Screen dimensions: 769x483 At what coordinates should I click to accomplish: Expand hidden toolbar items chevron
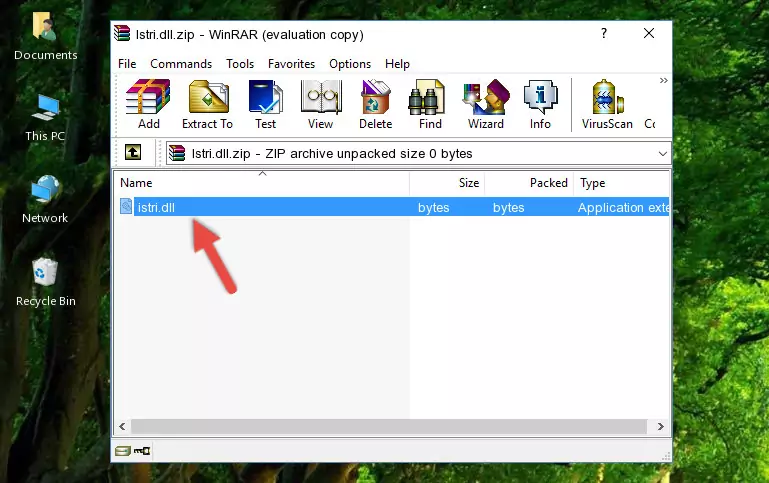664,80
